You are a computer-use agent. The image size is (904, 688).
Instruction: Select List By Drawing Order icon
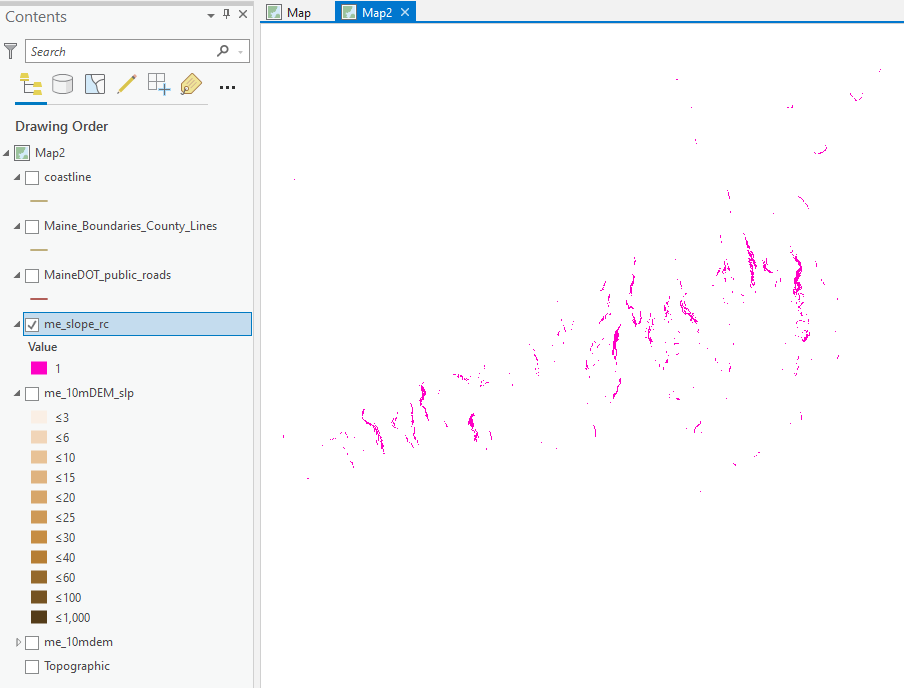point(31,85)
